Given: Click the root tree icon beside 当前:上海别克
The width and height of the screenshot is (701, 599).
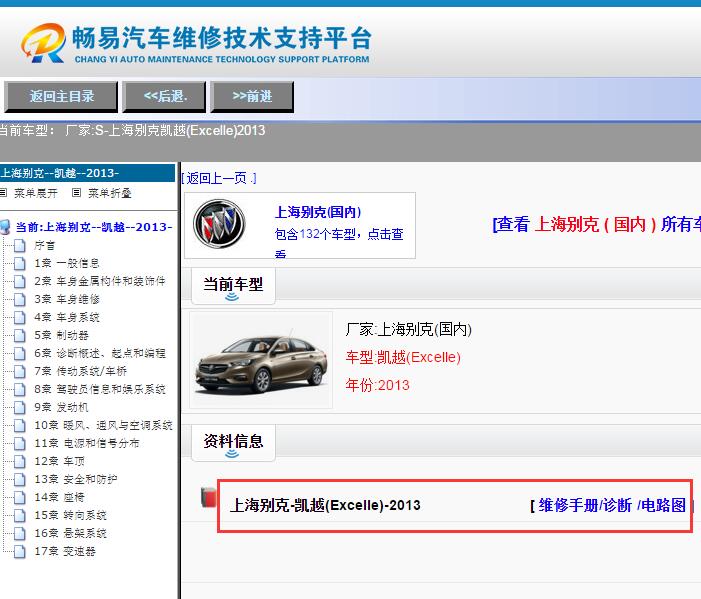Looking at the screenshot, I should [5, 227].
